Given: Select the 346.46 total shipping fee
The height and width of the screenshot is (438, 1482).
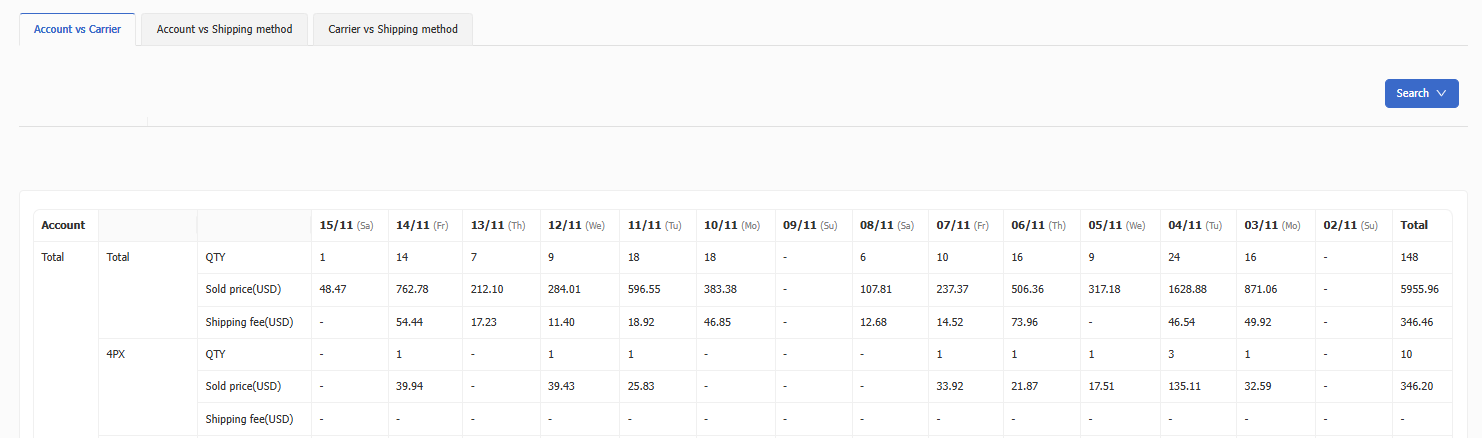Looking at the screenshot, I should pyautogui.click(x=1418, y=322).
